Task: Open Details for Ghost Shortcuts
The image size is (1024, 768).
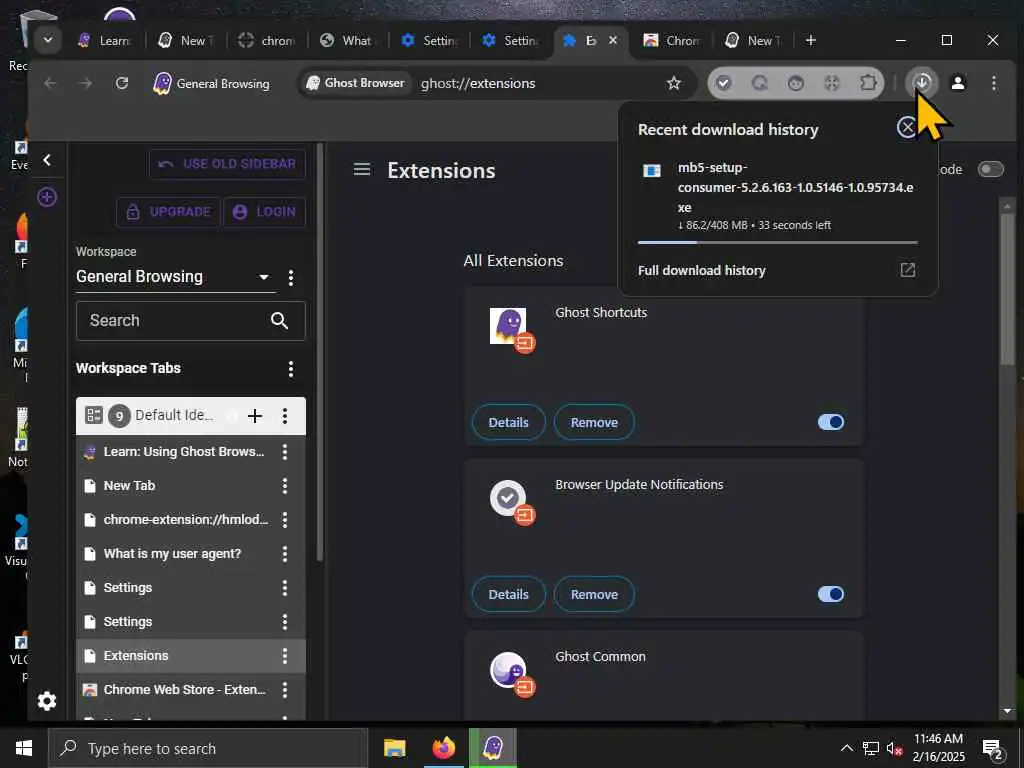Action: coord(508,423)
